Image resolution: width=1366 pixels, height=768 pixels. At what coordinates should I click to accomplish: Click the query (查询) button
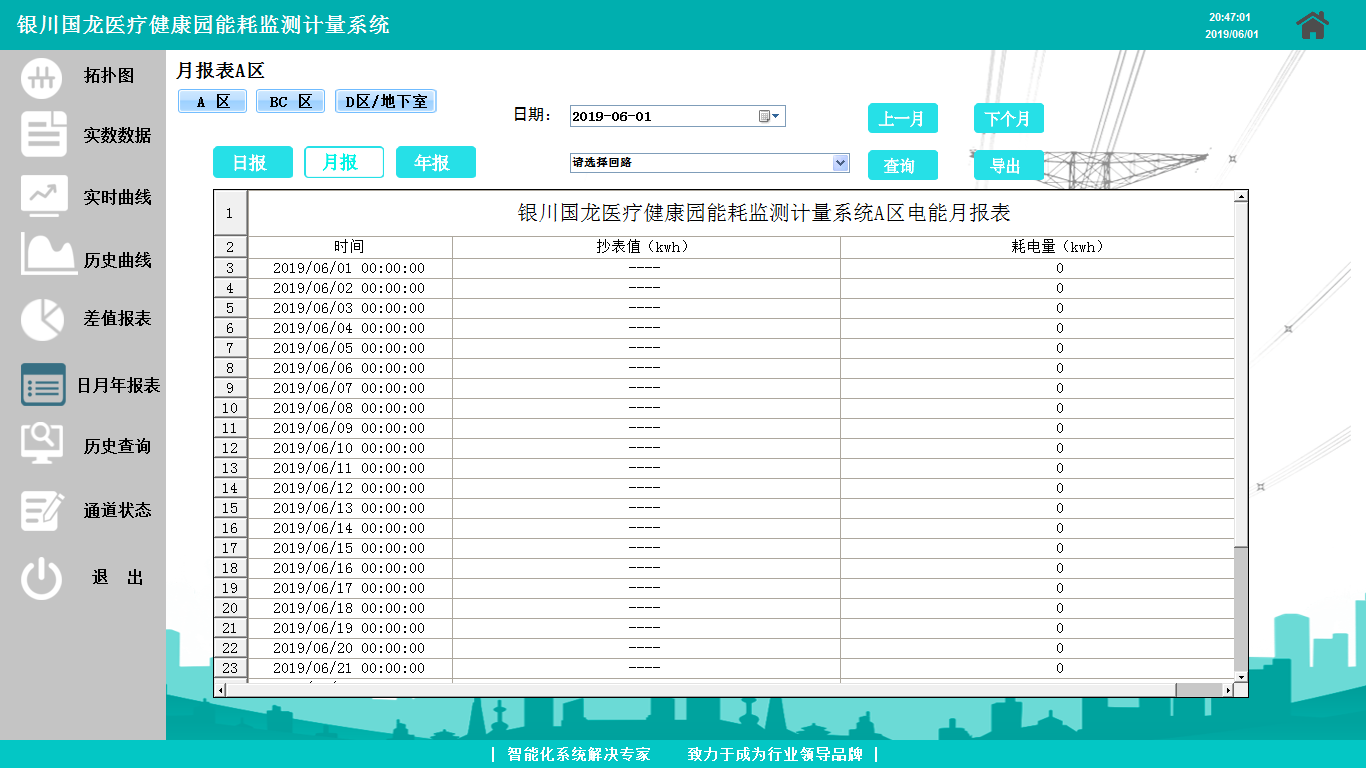(902, 166)
